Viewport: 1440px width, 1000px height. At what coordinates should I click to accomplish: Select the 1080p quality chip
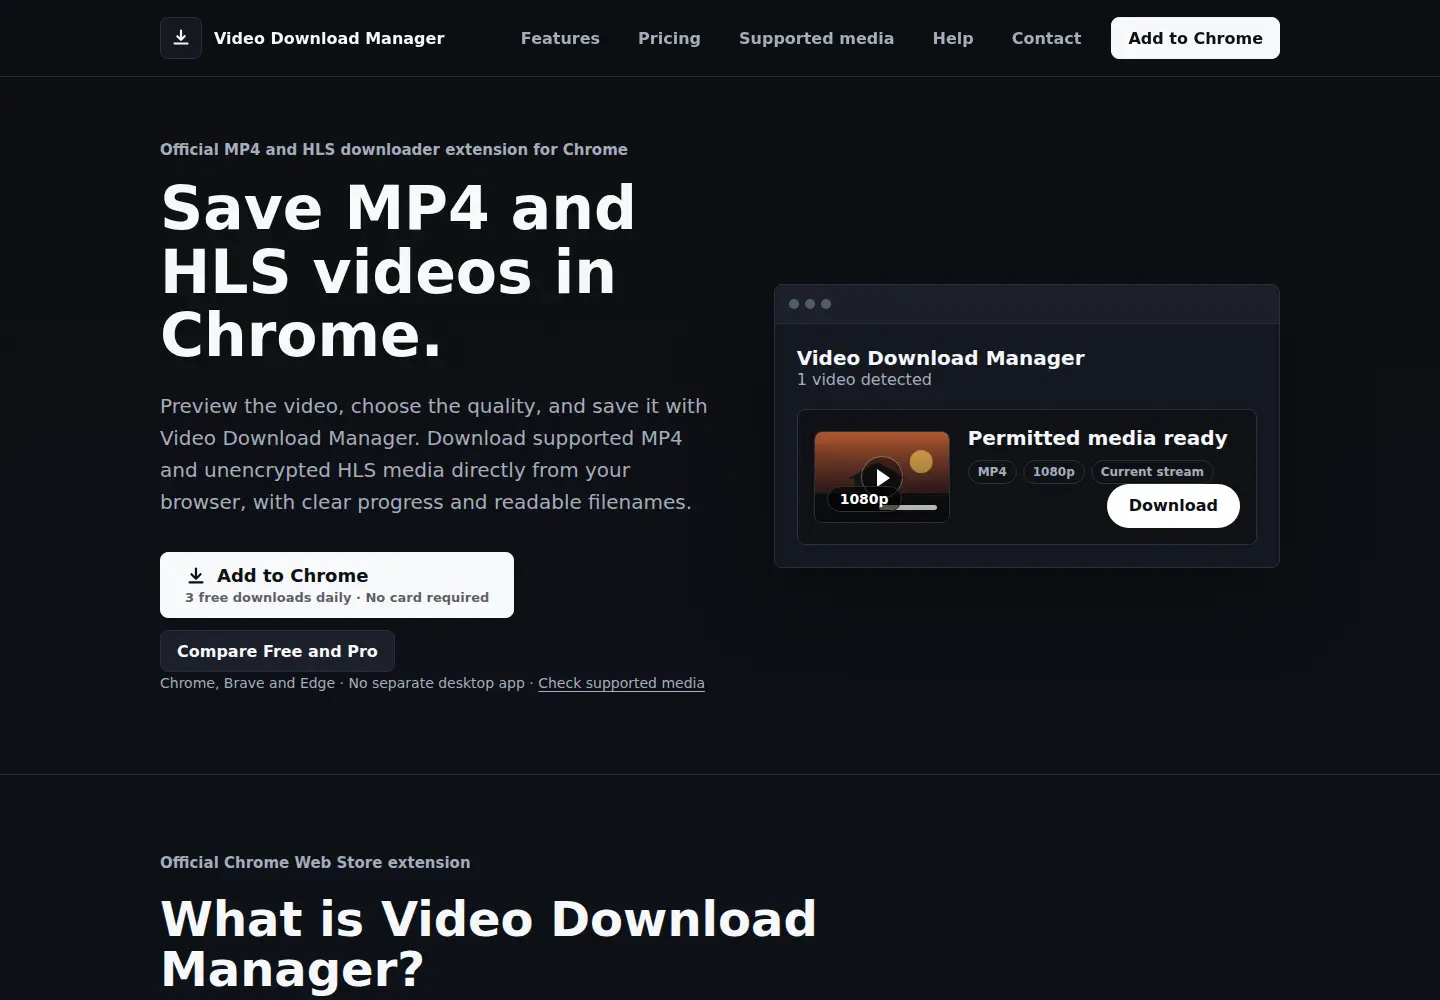1054,472
